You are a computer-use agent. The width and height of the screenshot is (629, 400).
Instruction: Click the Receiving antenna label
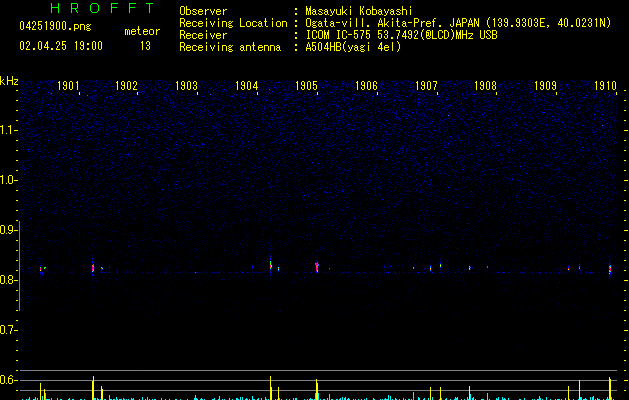point(230,47)
